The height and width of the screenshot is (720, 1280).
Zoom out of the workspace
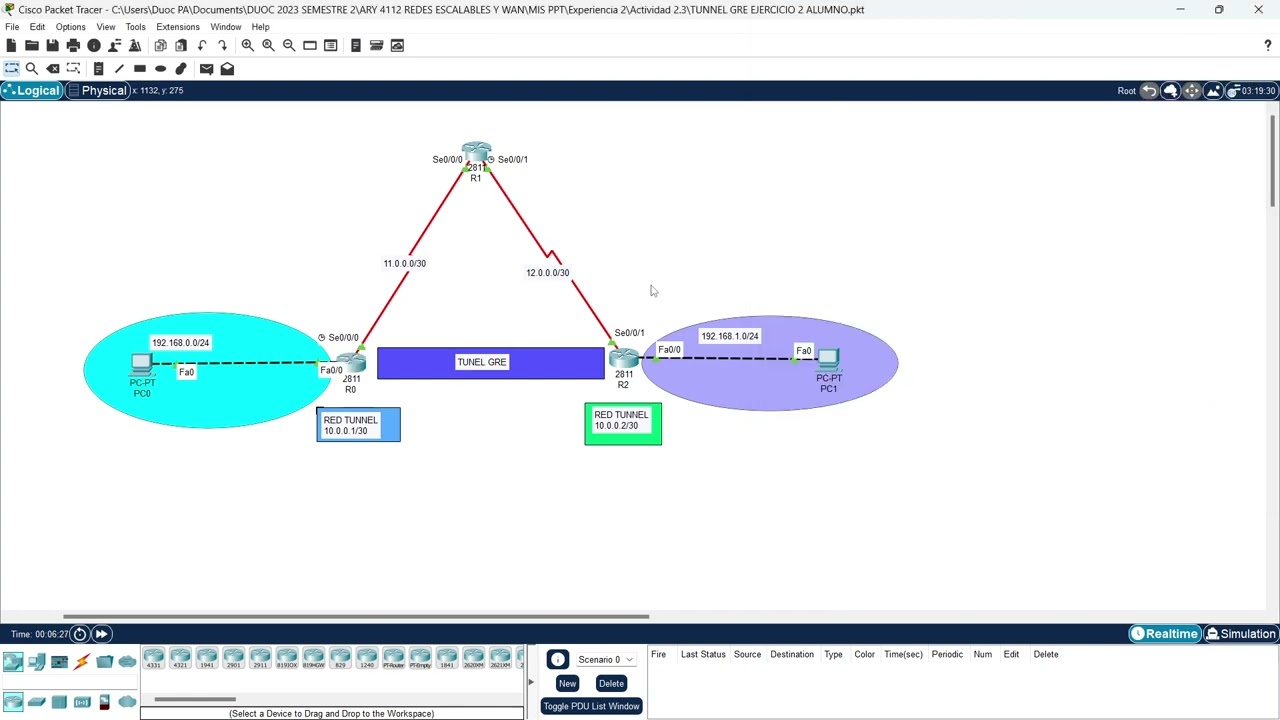point(289,45)
